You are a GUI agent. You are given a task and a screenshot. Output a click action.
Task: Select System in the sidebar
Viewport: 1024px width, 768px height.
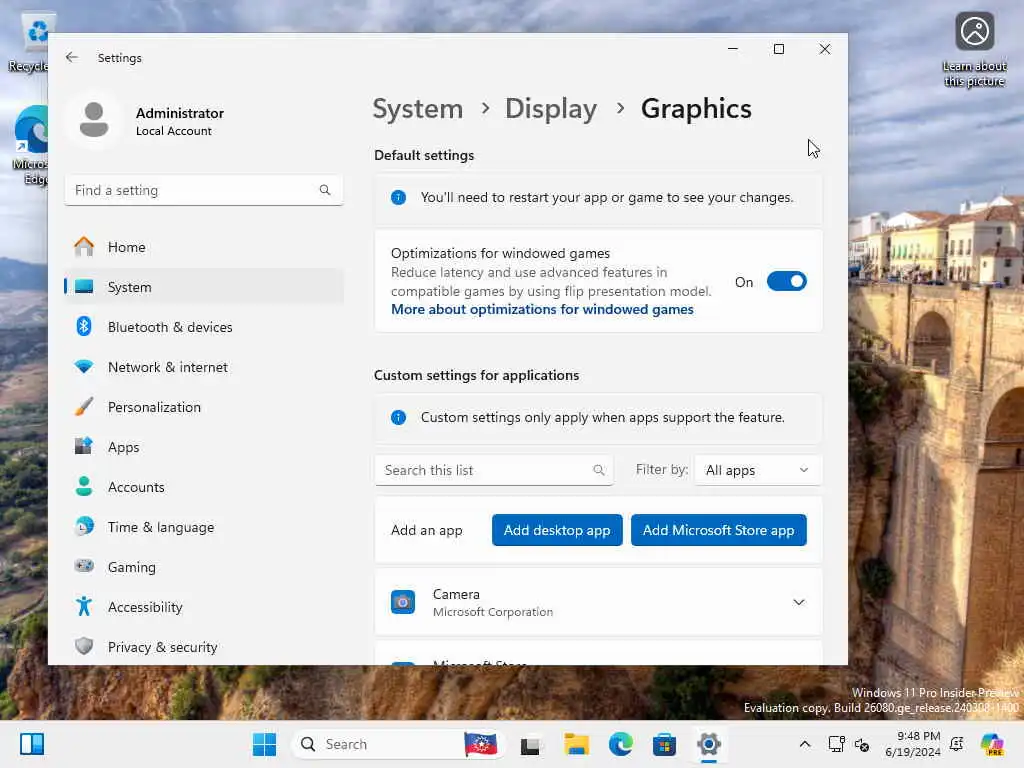[204, 287]
